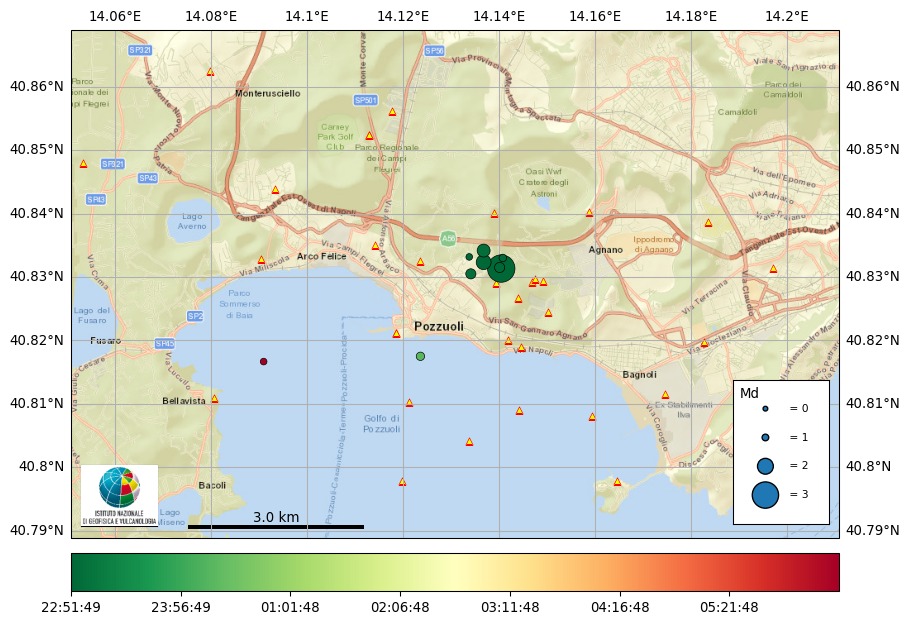Pick the dark green start of colorbar

[80, 573]
